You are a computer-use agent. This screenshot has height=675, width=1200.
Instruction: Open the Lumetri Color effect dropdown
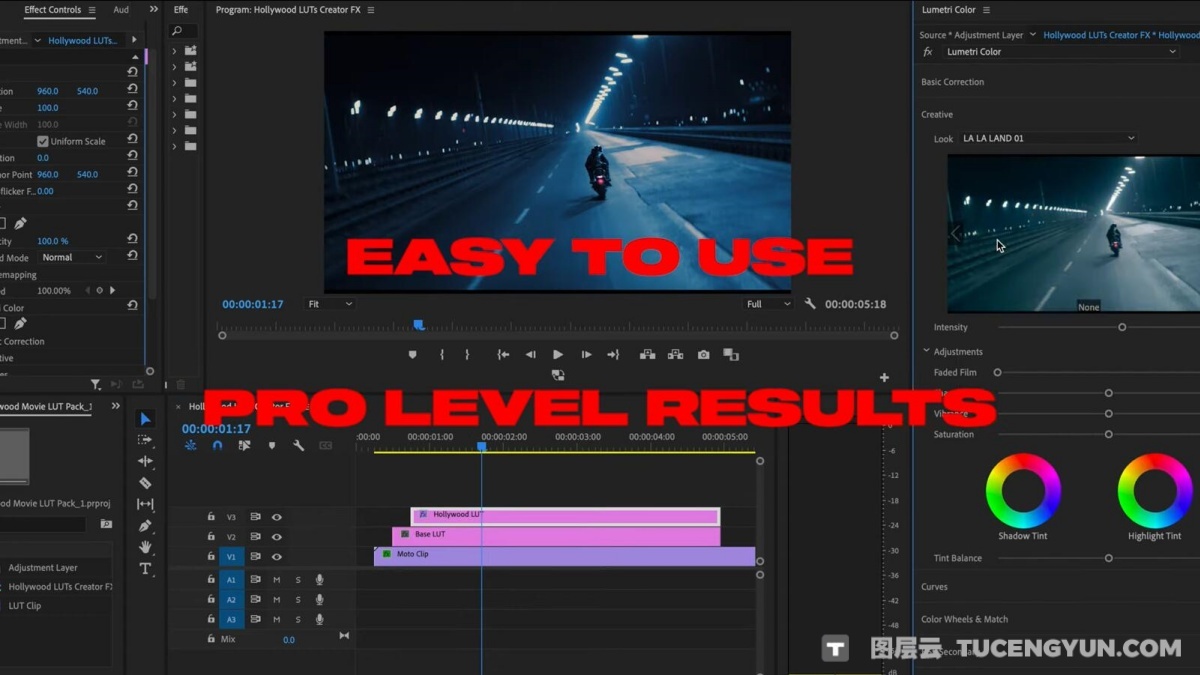[1061, 52]
